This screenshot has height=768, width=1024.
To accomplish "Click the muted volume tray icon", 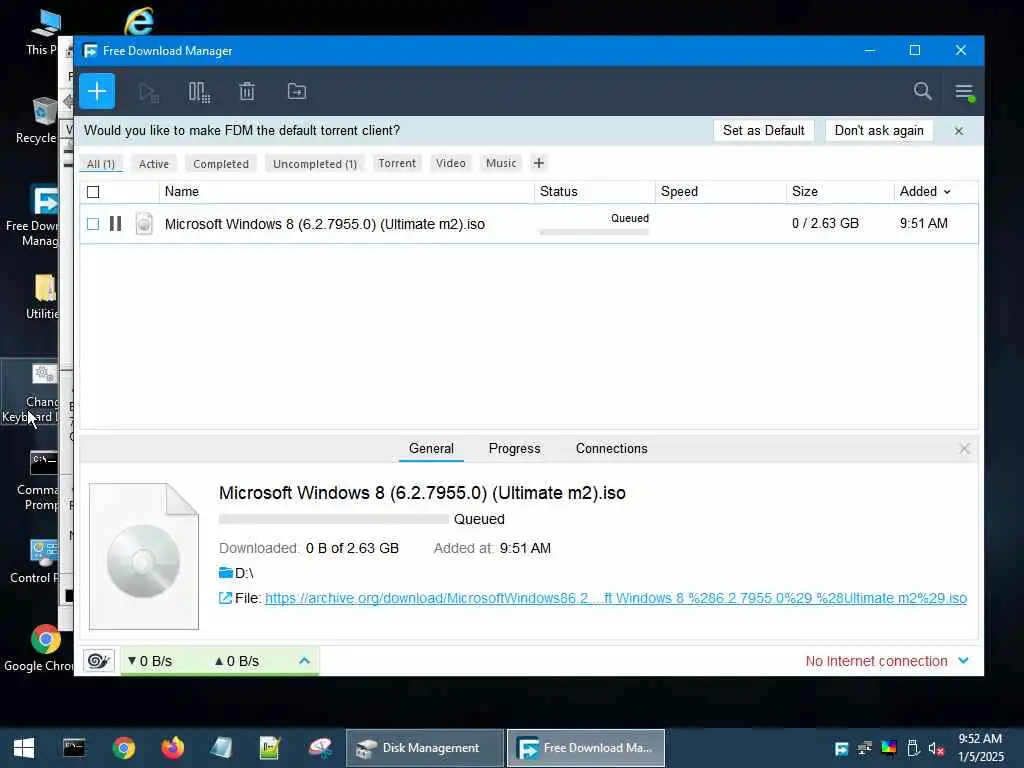I will point(936,748).
